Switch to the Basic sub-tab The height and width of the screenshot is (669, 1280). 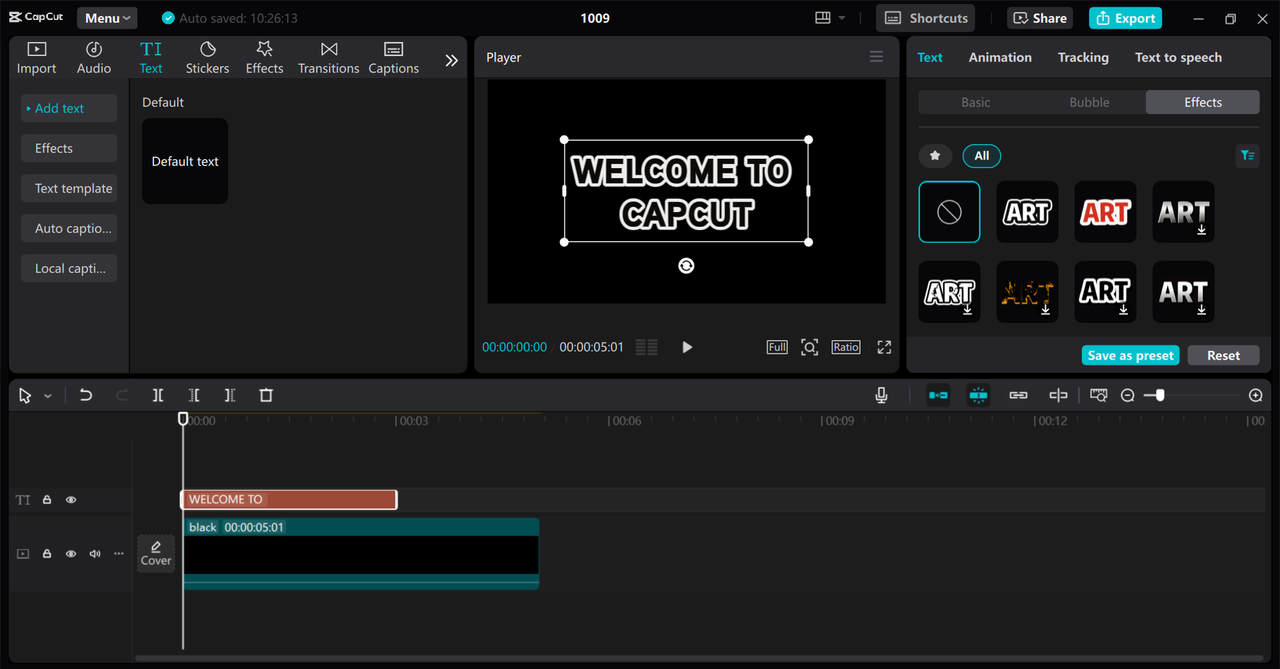pos(976,102)
